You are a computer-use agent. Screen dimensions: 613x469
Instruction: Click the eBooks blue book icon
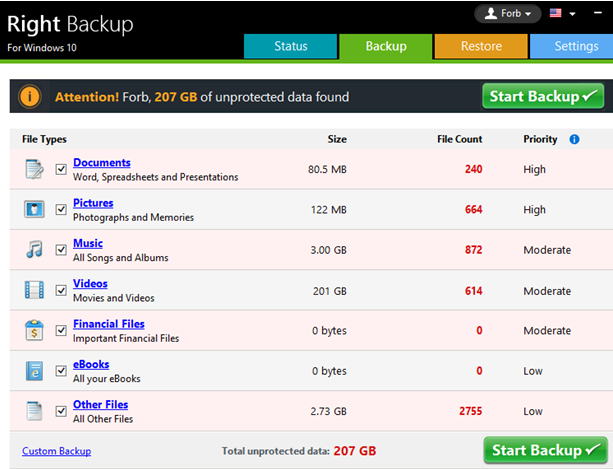pos(34,371)
